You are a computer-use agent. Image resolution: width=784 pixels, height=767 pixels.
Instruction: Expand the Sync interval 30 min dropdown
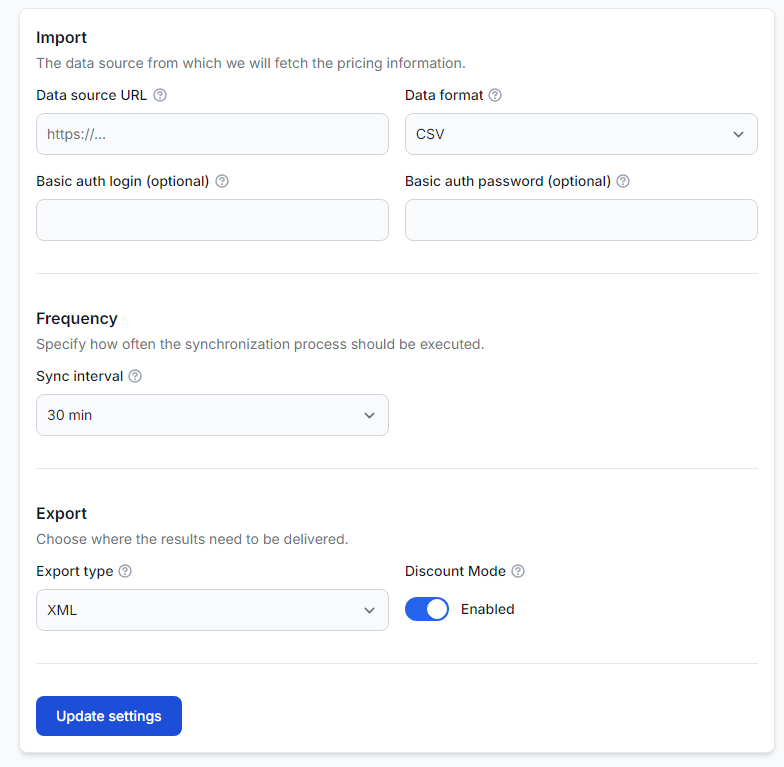click(212, 415)
